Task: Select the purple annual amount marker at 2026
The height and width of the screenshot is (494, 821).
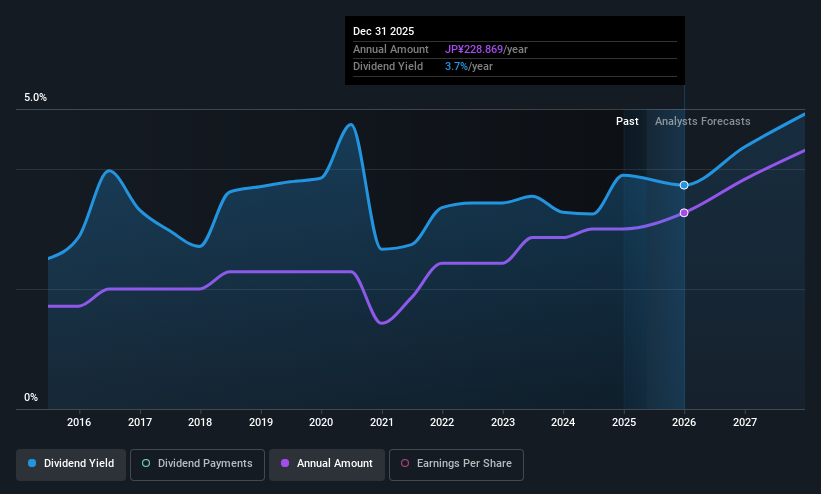Action: pyautogui.click(x=684, y=213)
